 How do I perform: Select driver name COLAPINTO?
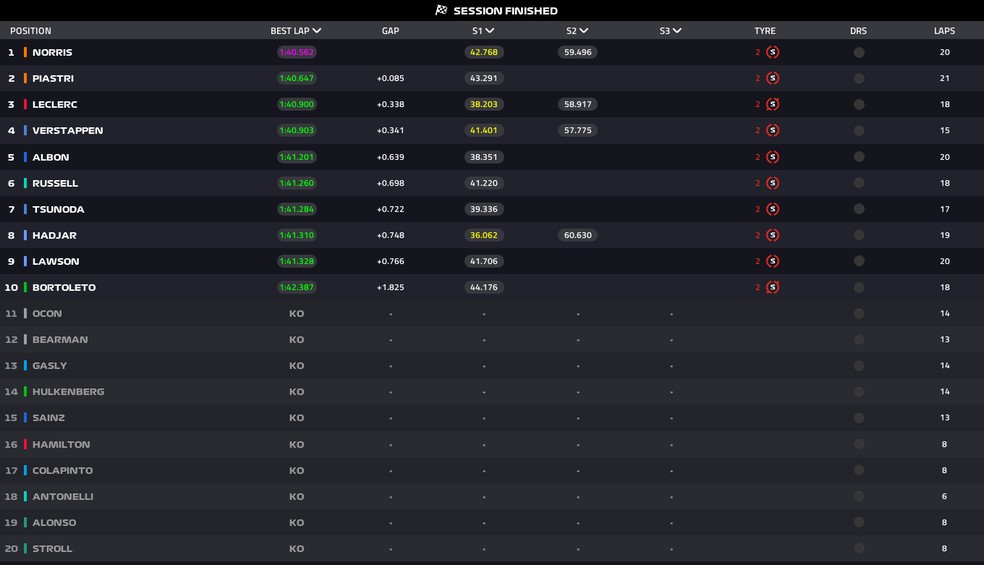62,470
